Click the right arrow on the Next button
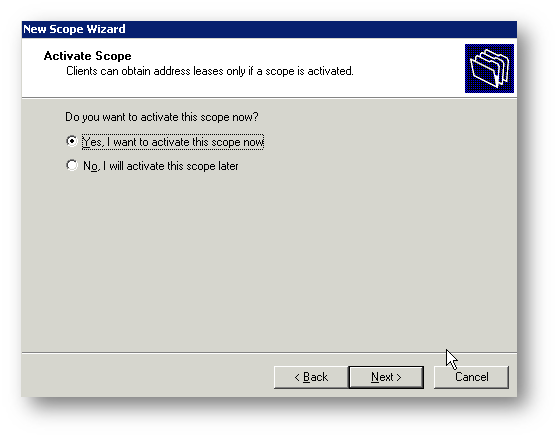 click(x=399, y=377)
